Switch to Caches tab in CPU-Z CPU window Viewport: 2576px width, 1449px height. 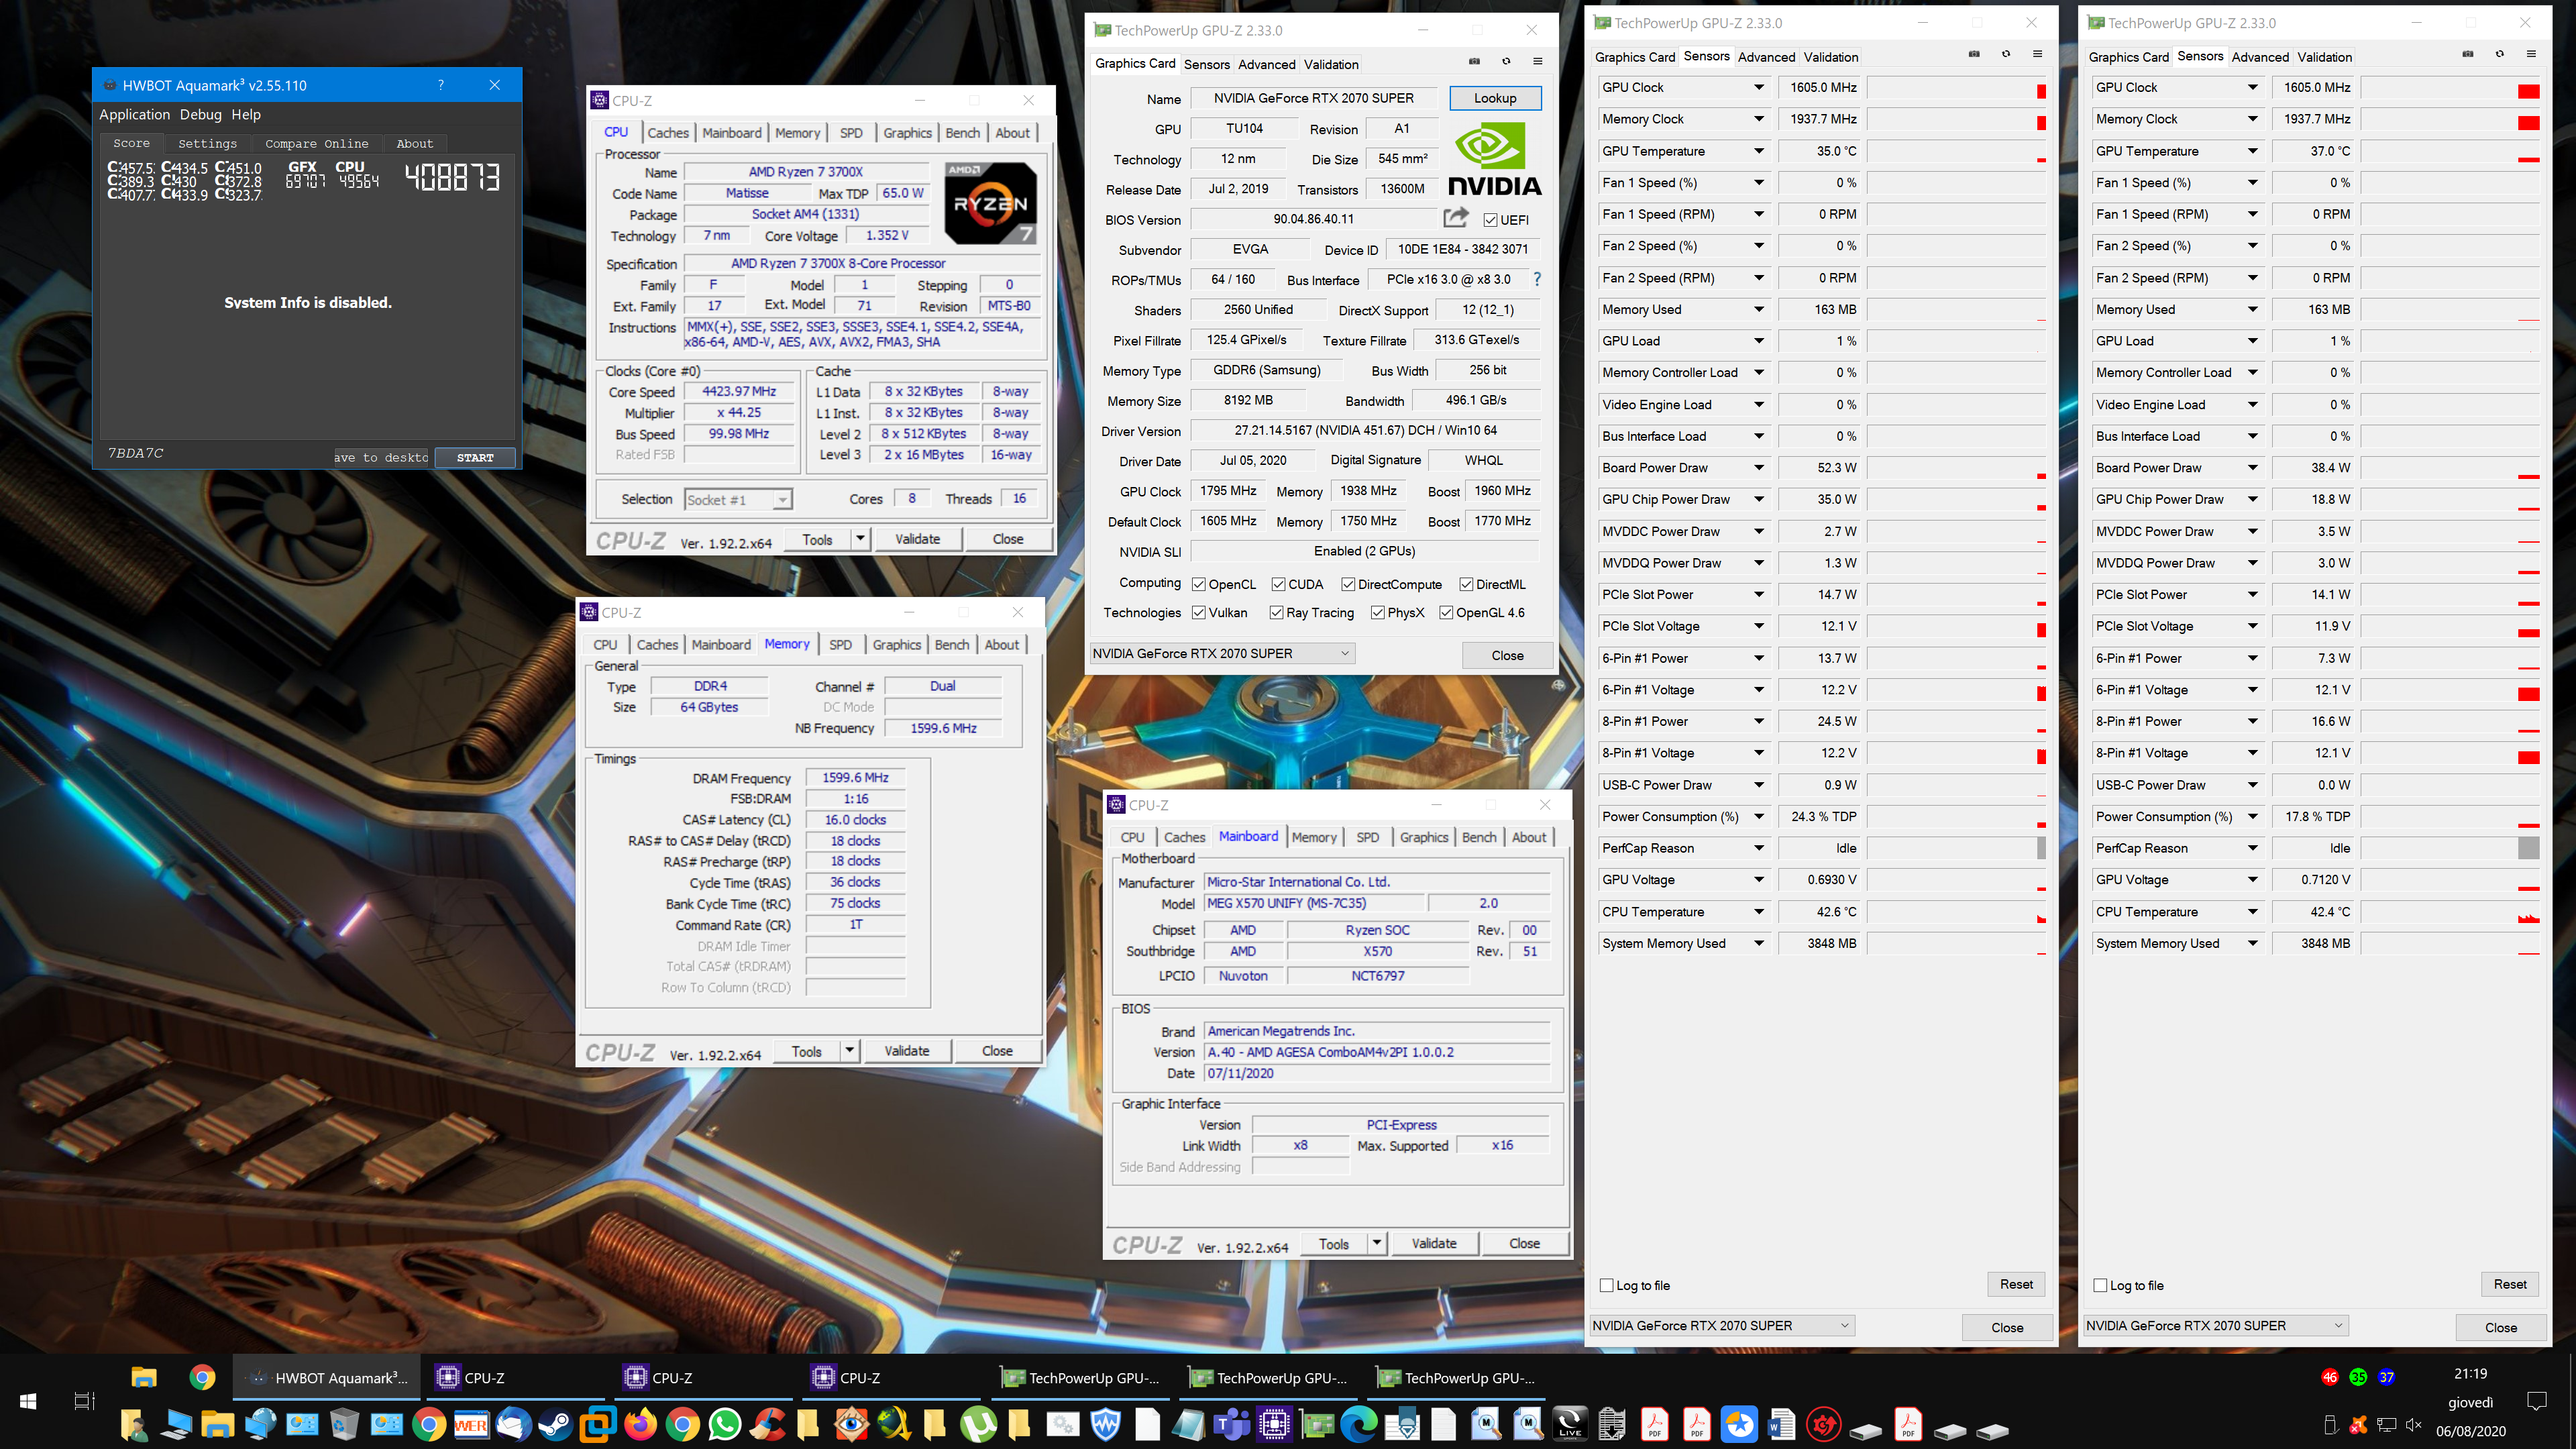pos(668,132)
